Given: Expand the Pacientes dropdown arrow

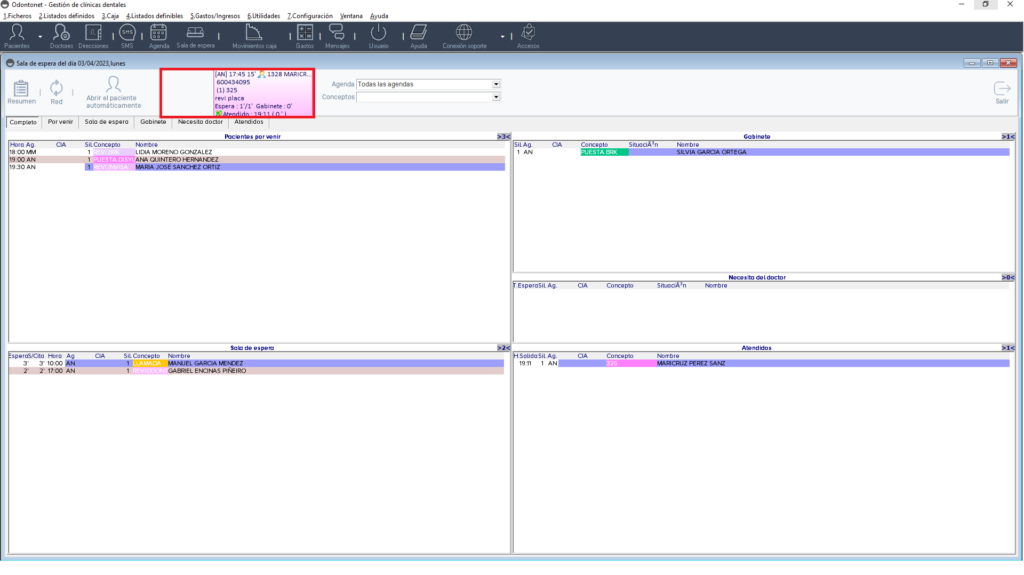Looking at the screenshot, I should (x=40, y=37).
